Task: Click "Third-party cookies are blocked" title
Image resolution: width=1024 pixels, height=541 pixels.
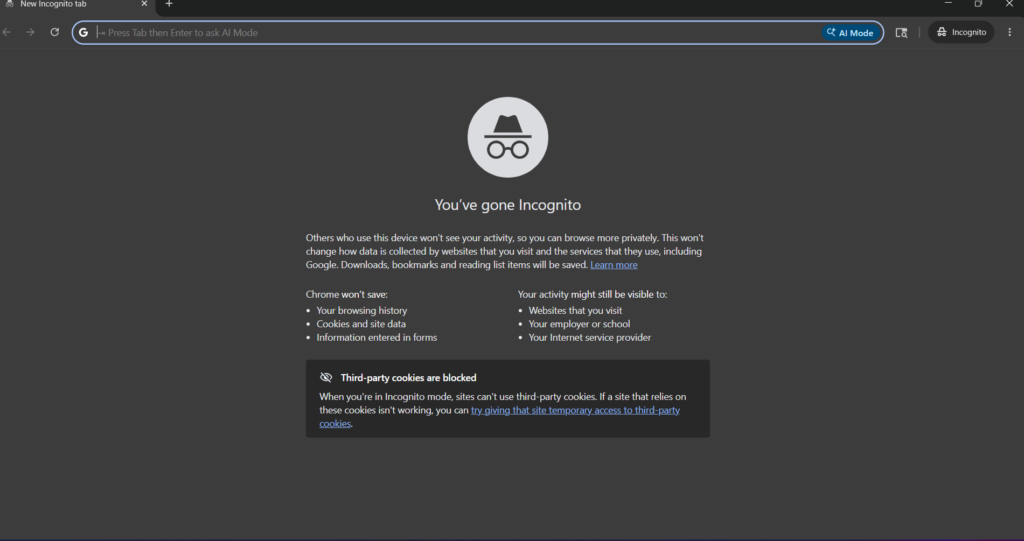Action: [x=409, y=378]
